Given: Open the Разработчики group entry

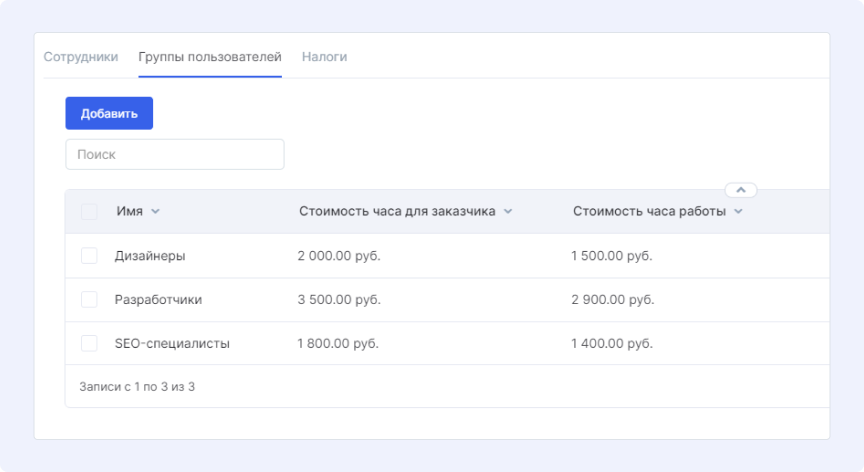Looking at the screenshot, I should (x=158, y=300).
